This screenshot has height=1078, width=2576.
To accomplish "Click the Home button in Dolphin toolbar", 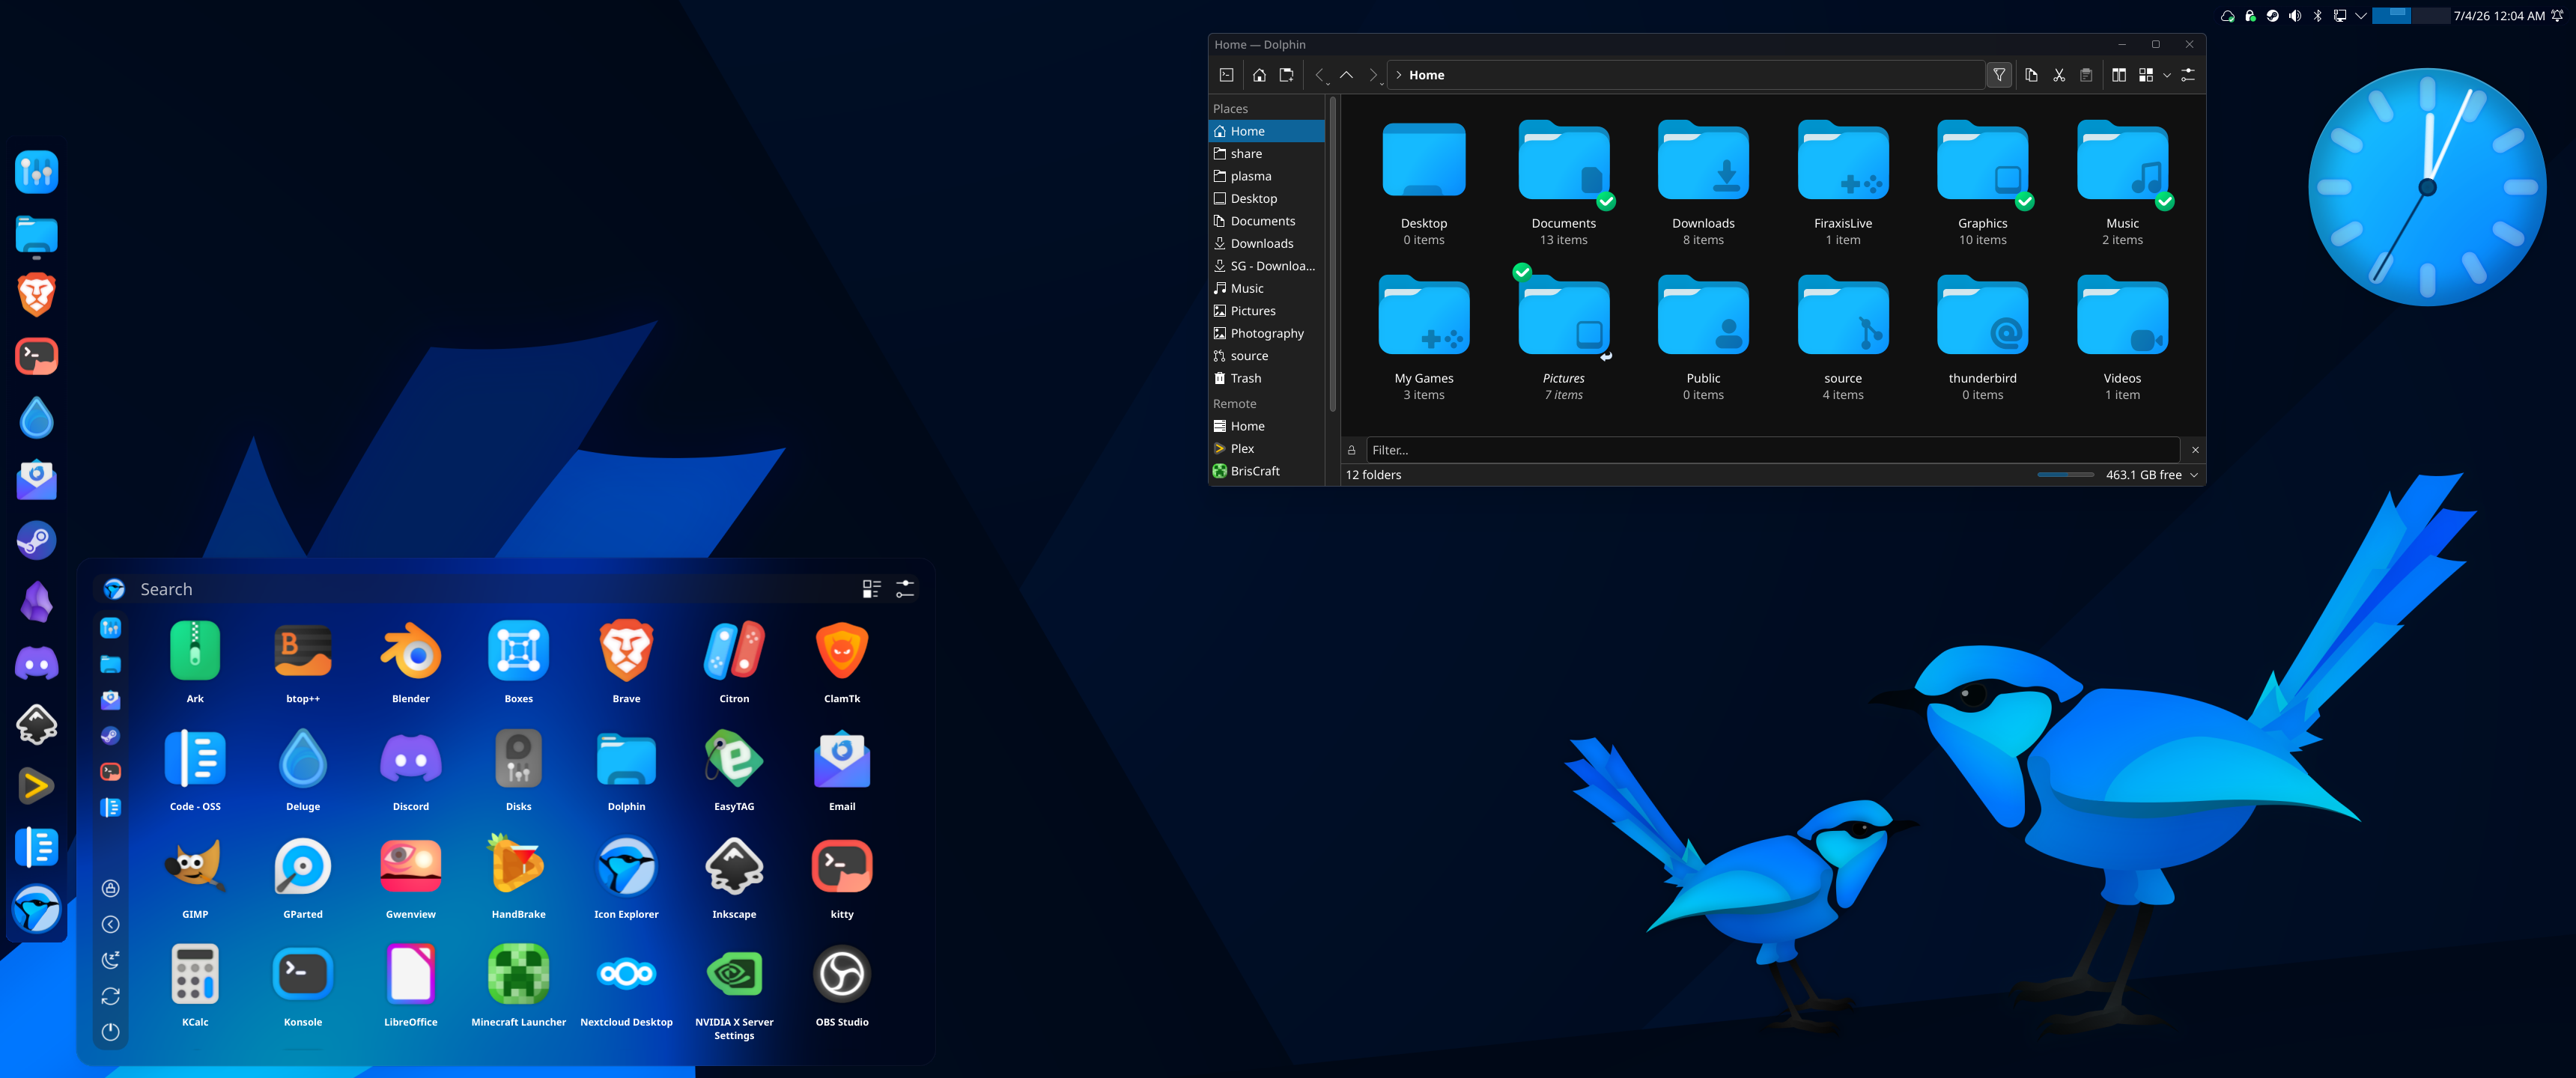I will click(1259, 75).
